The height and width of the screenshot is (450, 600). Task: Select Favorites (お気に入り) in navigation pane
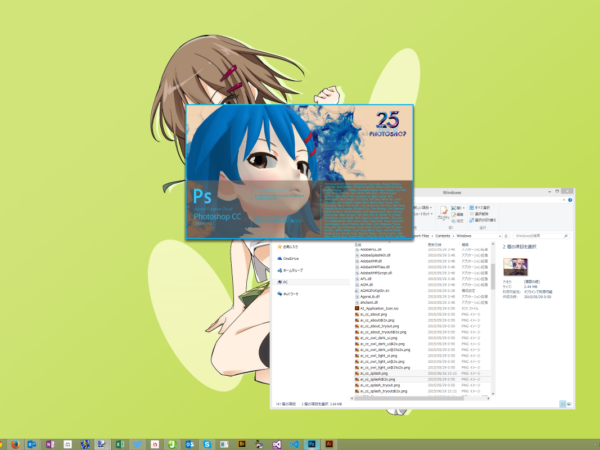pos(287,247)
